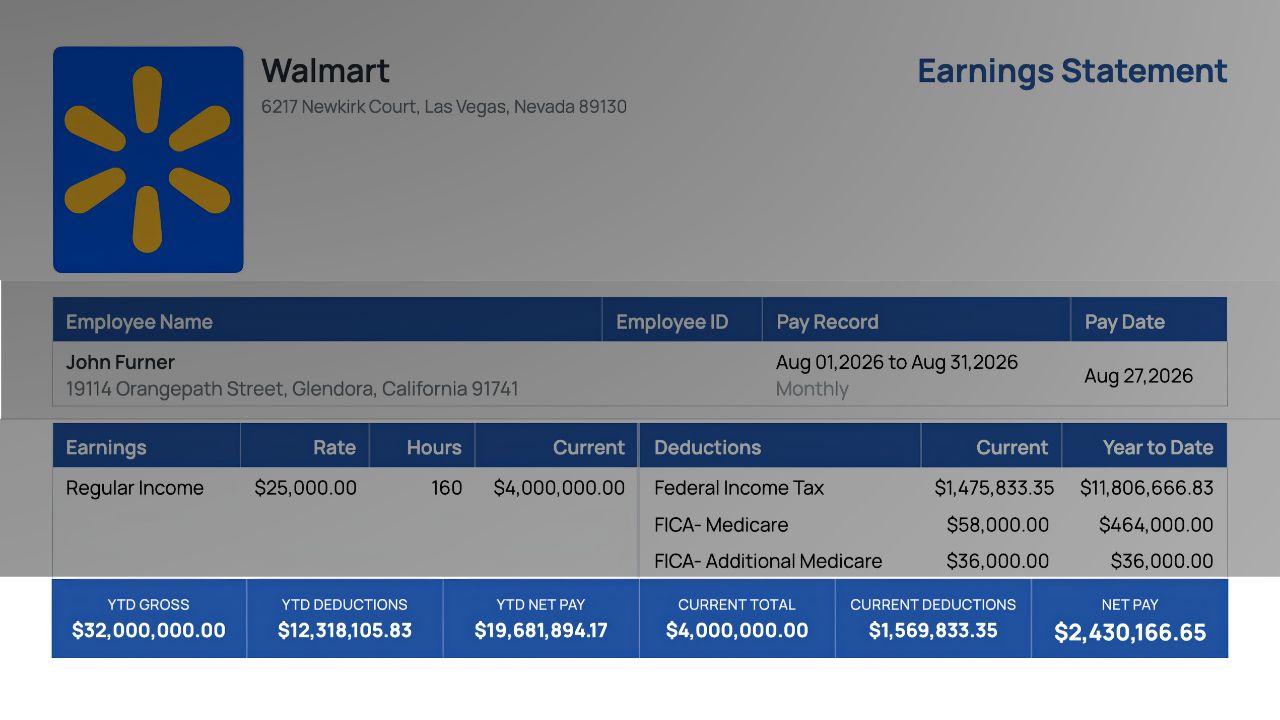Click the rate value '$25,000.00'
Viewport: 1280px width, 720px height.
coord(305,488)
